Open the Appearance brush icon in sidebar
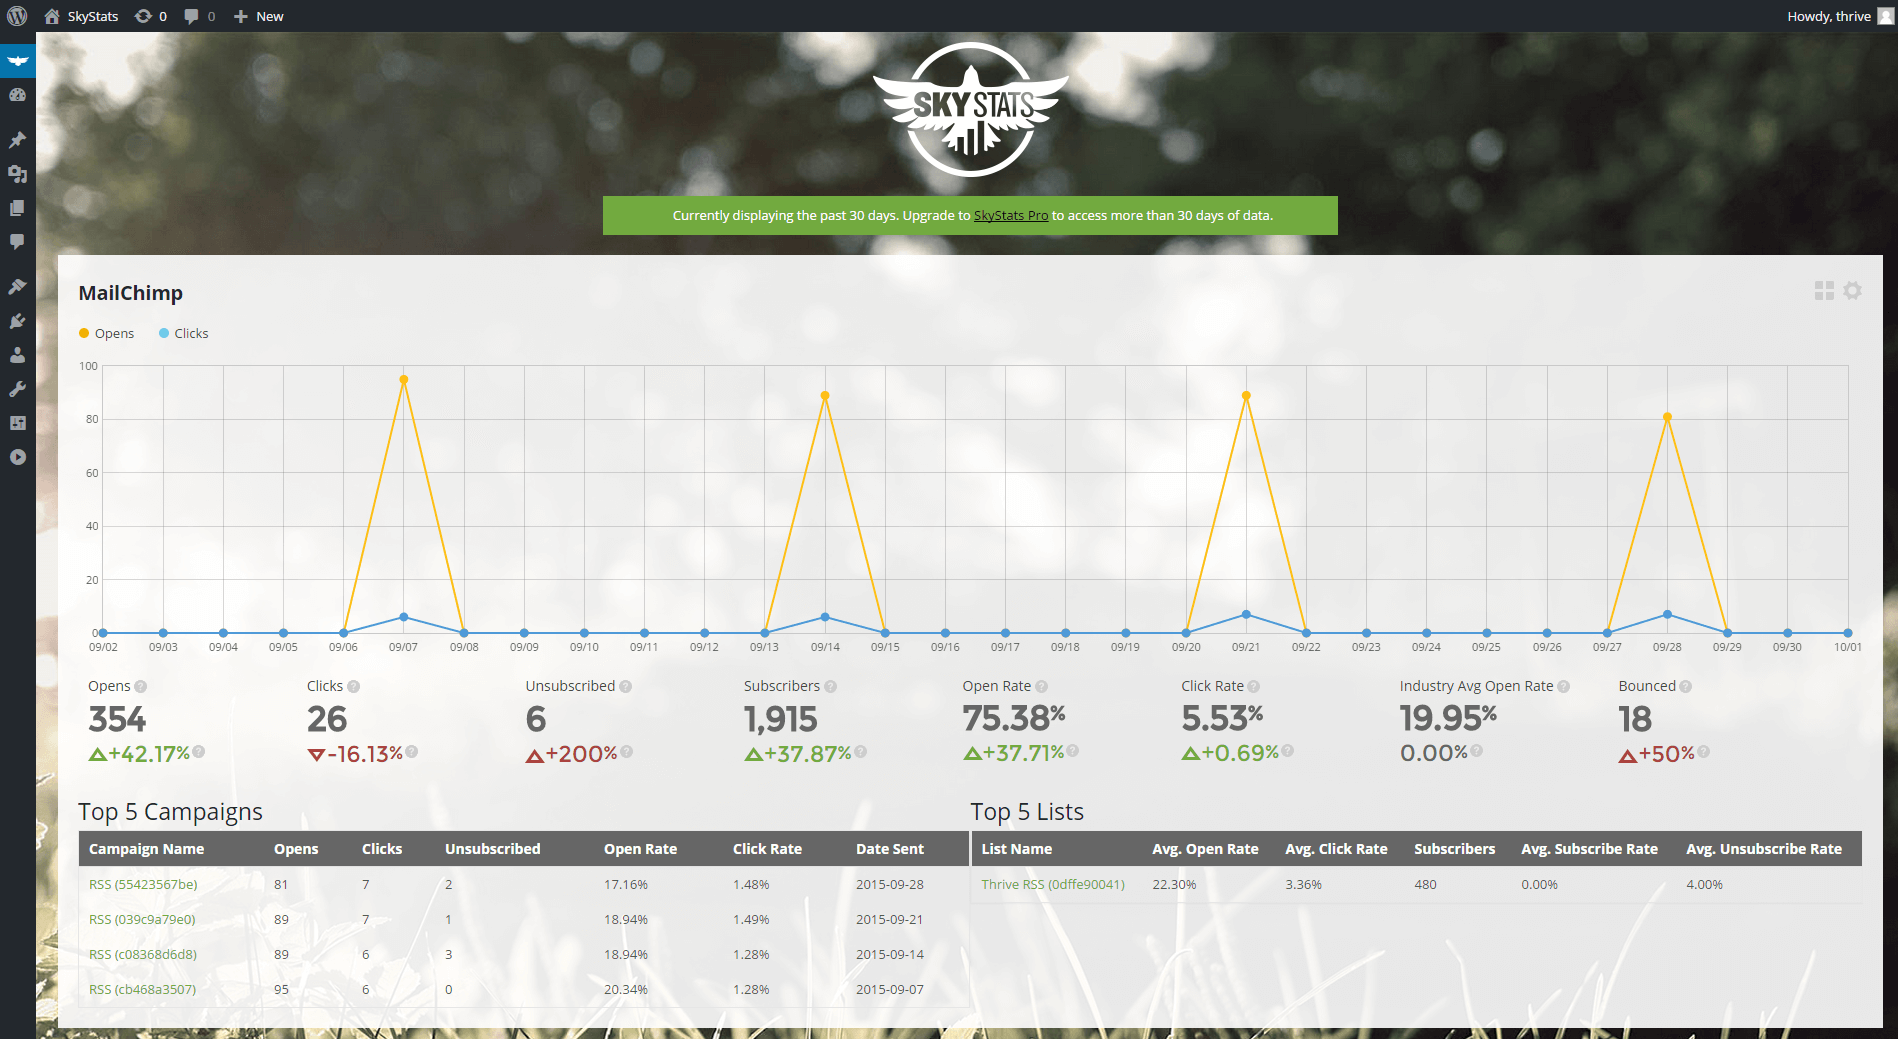Viewport: 1898px width, 1039px height. coord(17,287)
